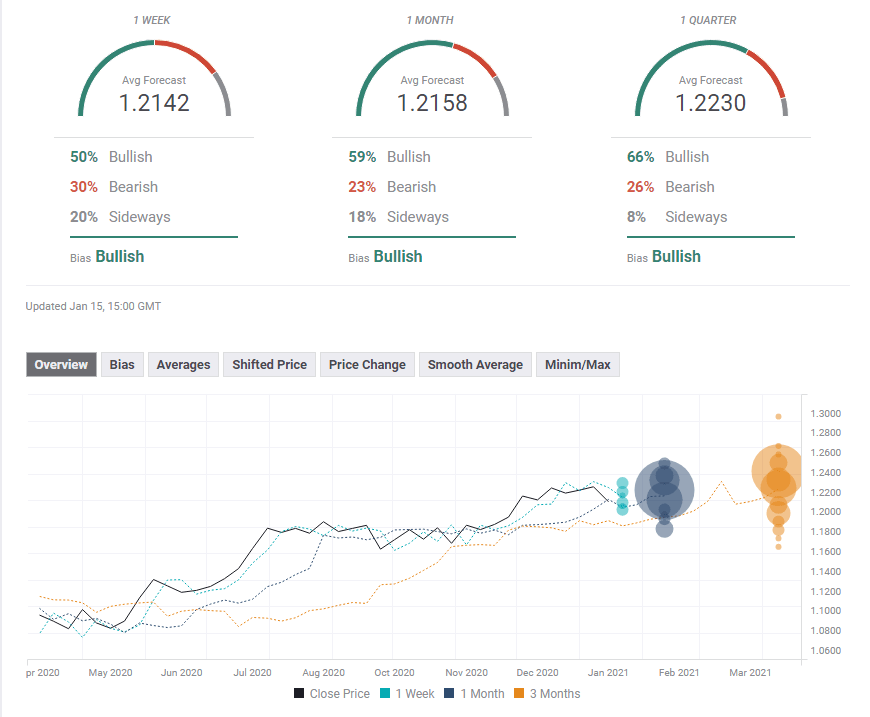Select the Averages tab
870x717 pixels.
pos(183,365)
